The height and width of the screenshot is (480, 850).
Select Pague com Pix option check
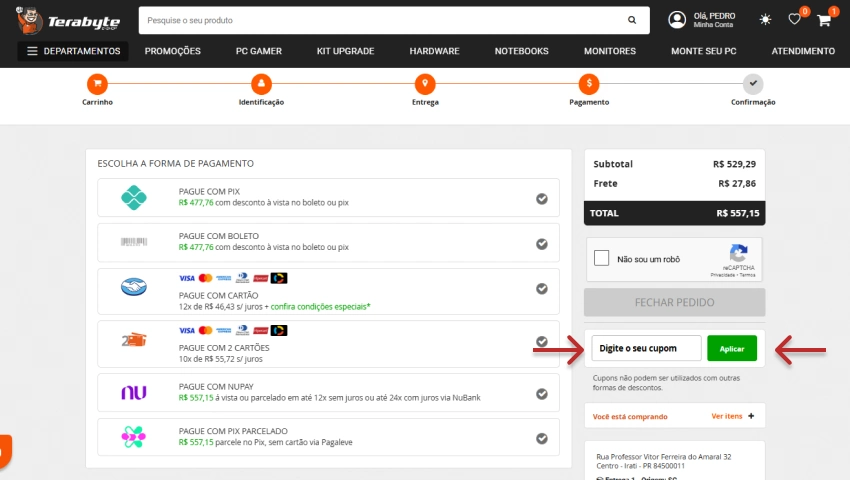542,199
